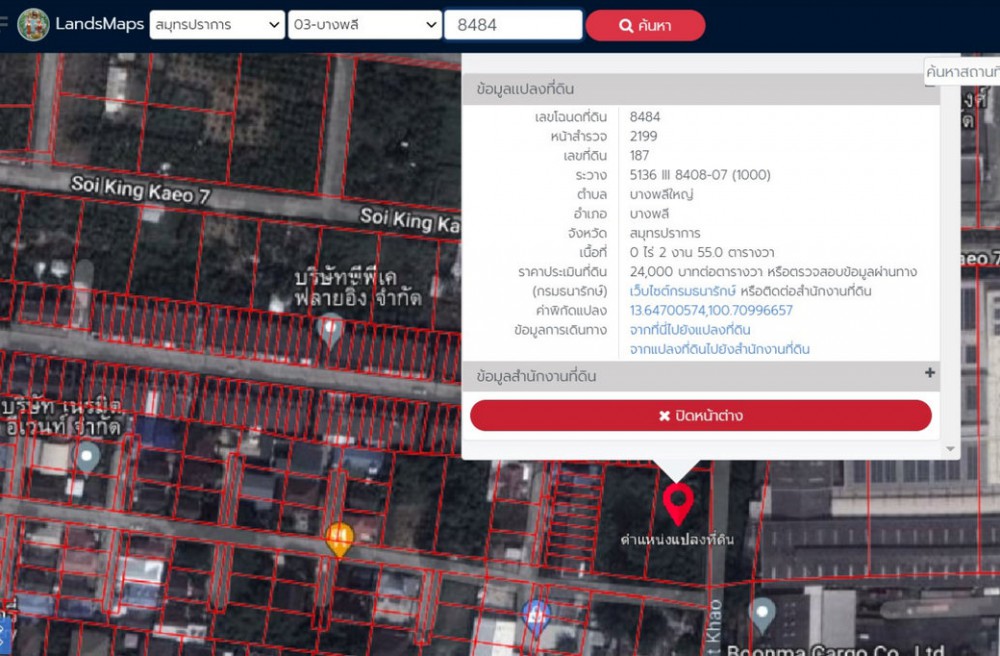Click the grey marker near Boonma Cargo
1000x656 pixels.
[762, 612]
